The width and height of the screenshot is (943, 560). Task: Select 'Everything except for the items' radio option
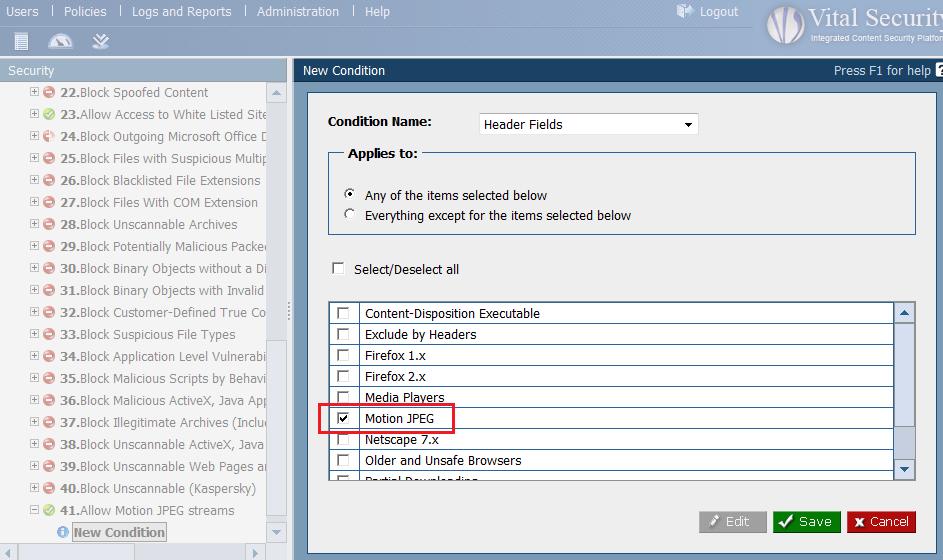[349, 214]
